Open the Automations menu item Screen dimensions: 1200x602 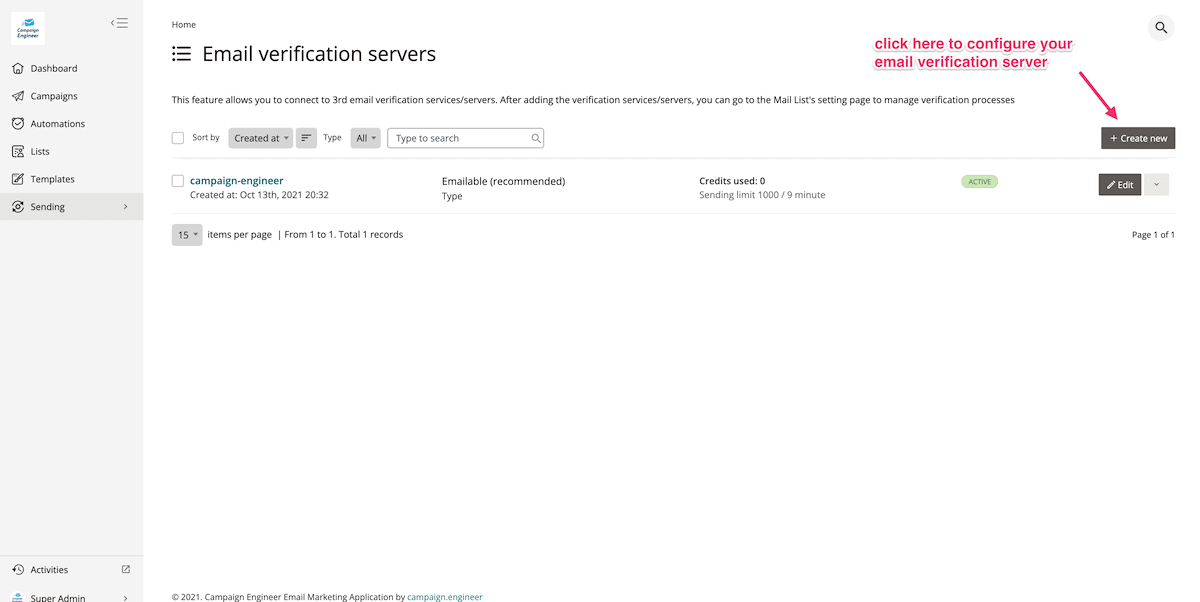pos(57,124)
